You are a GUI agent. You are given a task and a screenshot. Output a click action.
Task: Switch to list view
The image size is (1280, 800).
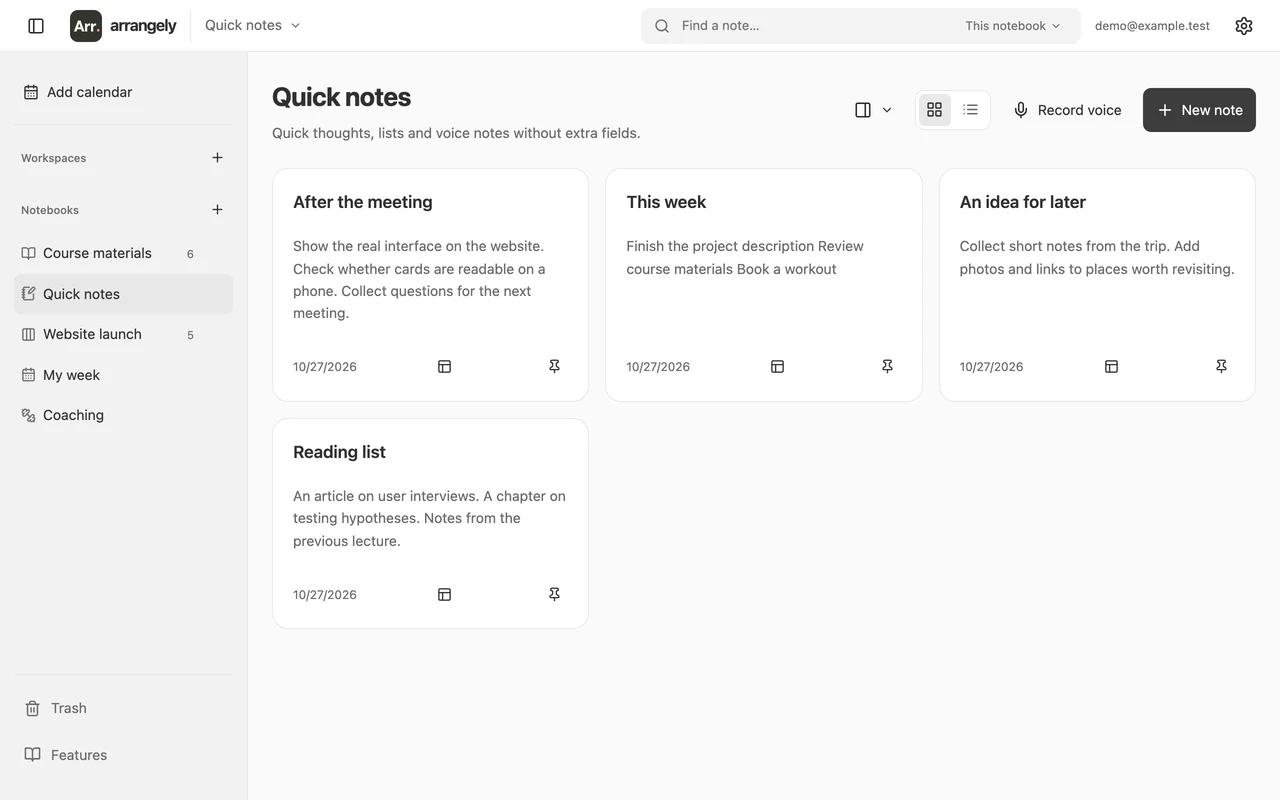point(970,110)
